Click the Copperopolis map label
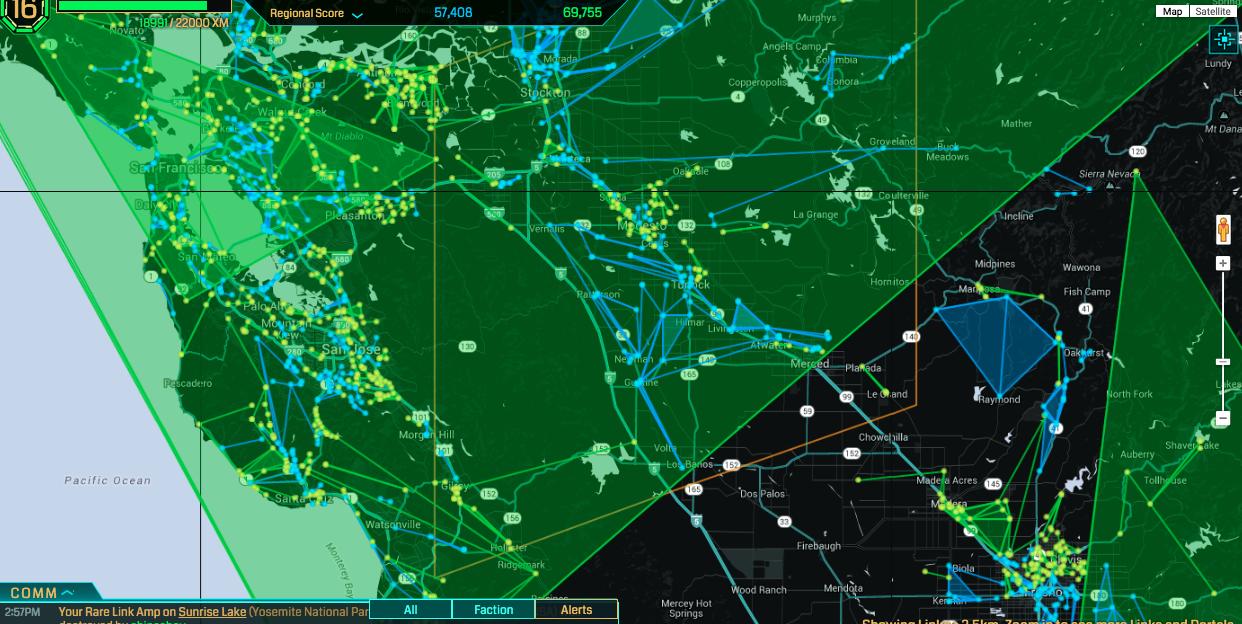Image resolution: width=1242 pixels, height=624 pixels. point(759,83)
